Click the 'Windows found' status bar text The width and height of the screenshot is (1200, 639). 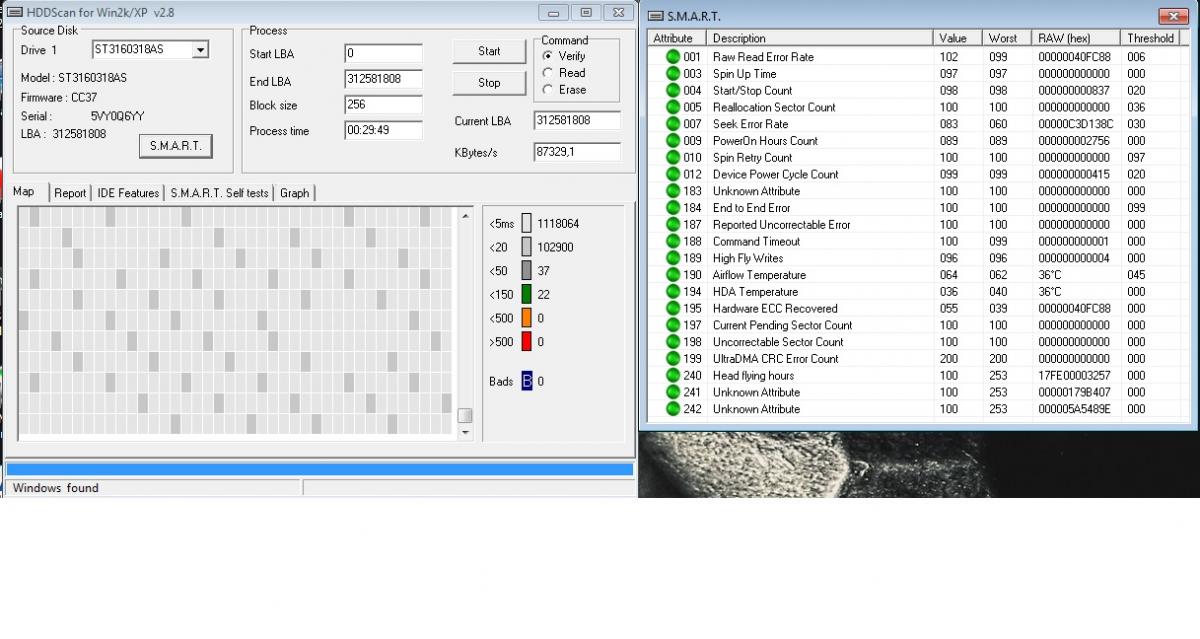(55, 488)
